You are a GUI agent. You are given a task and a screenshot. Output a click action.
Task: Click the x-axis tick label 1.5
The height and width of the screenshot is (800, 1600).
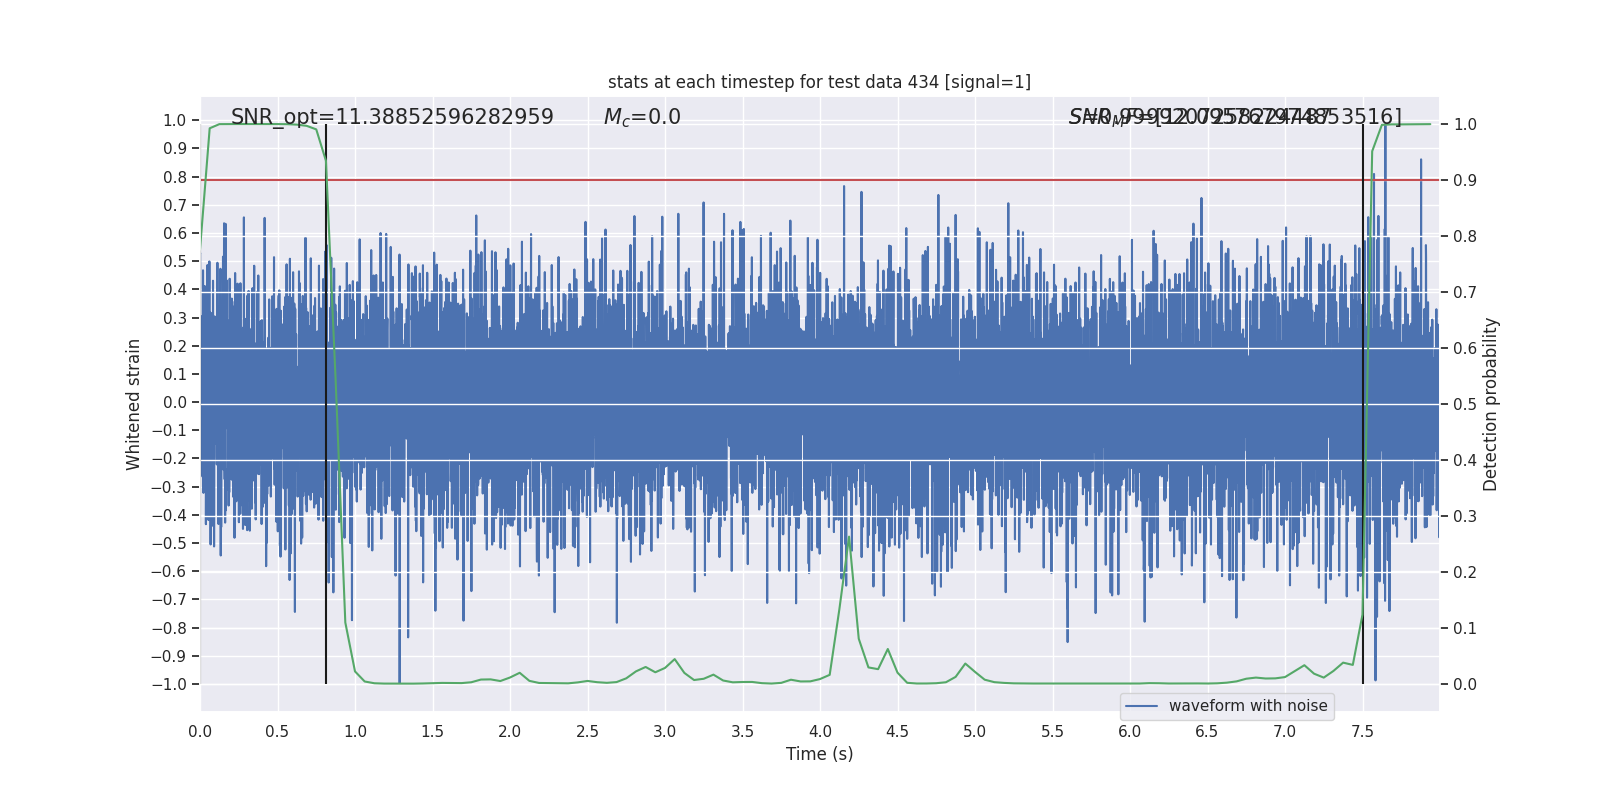point(432,732)
